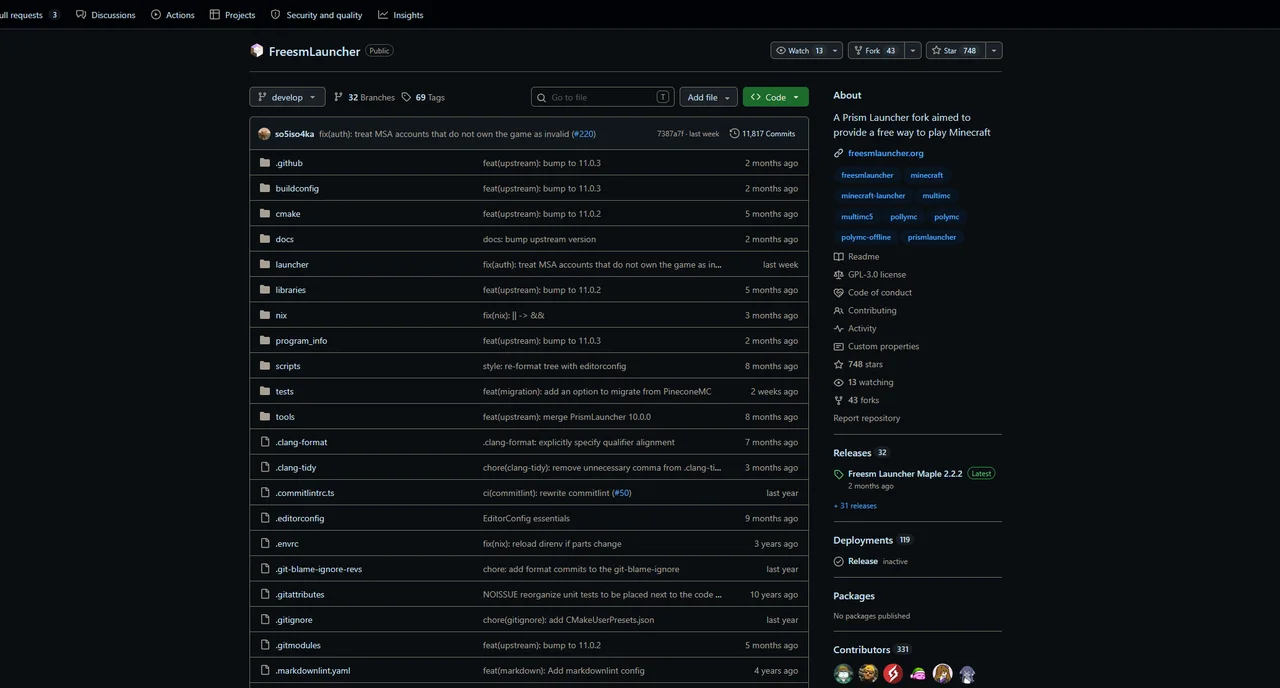Image resolution: width=1280 pixels, height=688 pixels.
Task: Click folder icon next to buildconfig
Action: tap(265, 188)
